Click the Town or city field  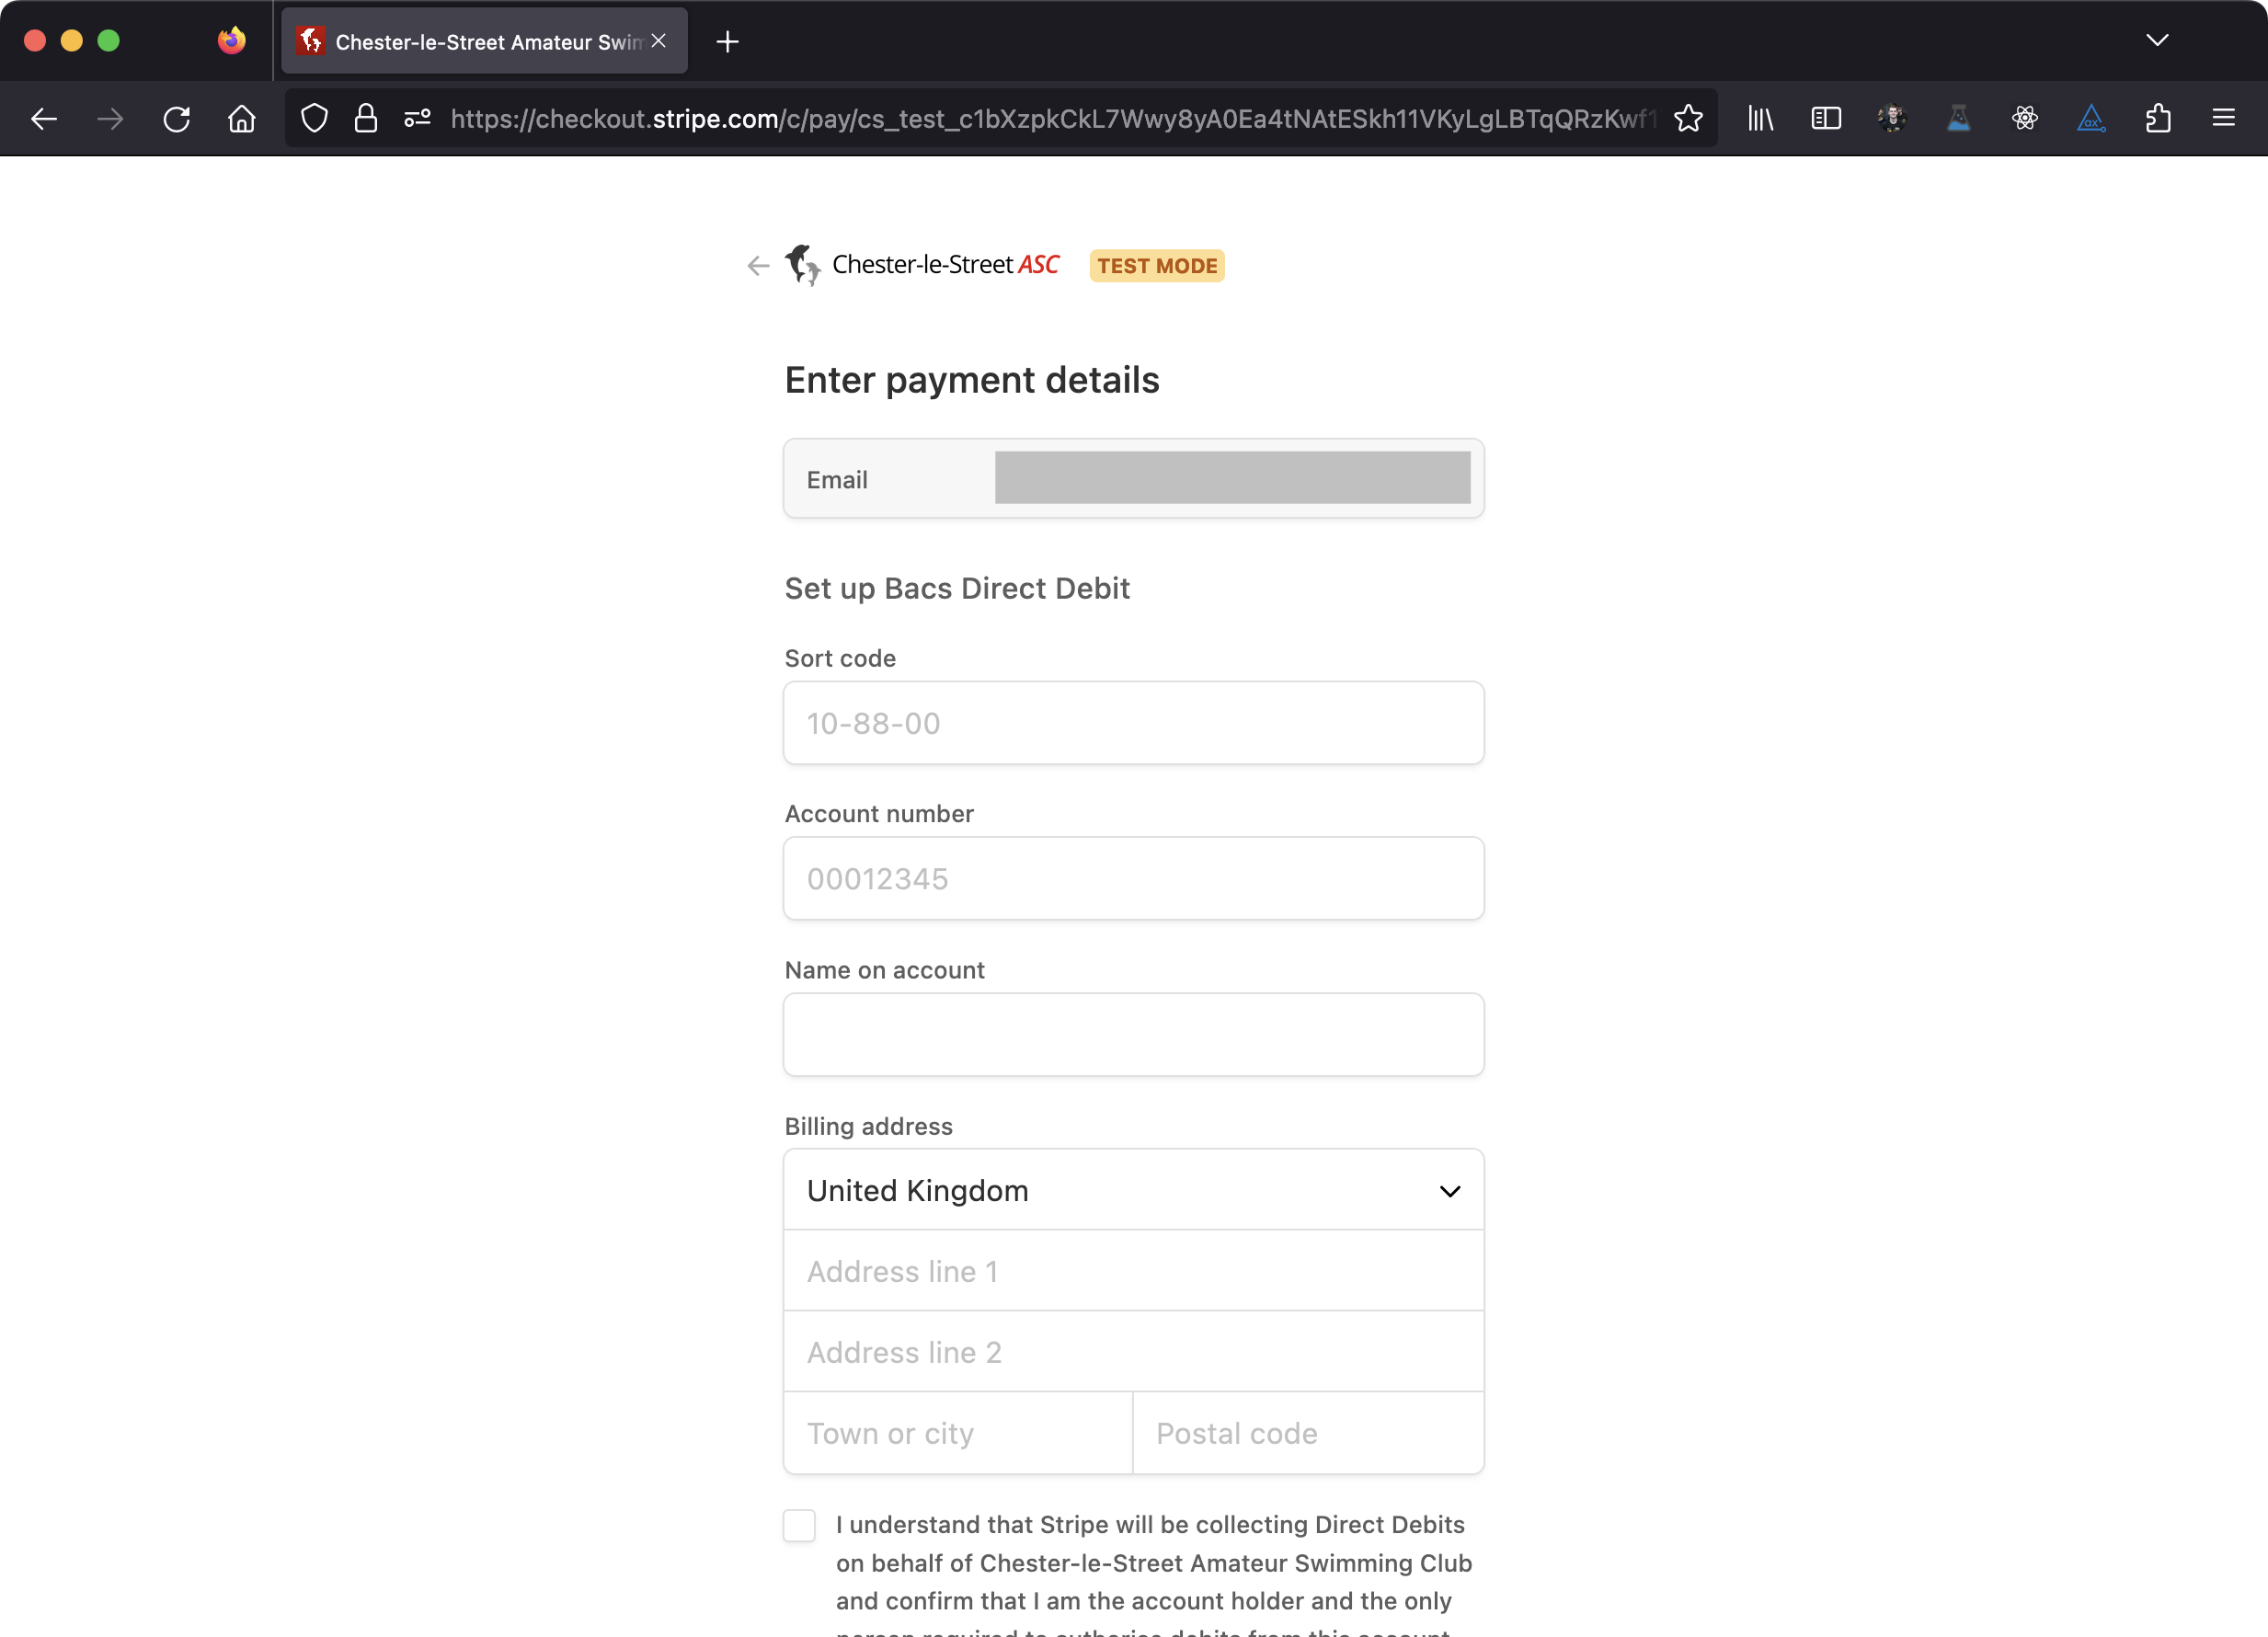coord(958,1433)
